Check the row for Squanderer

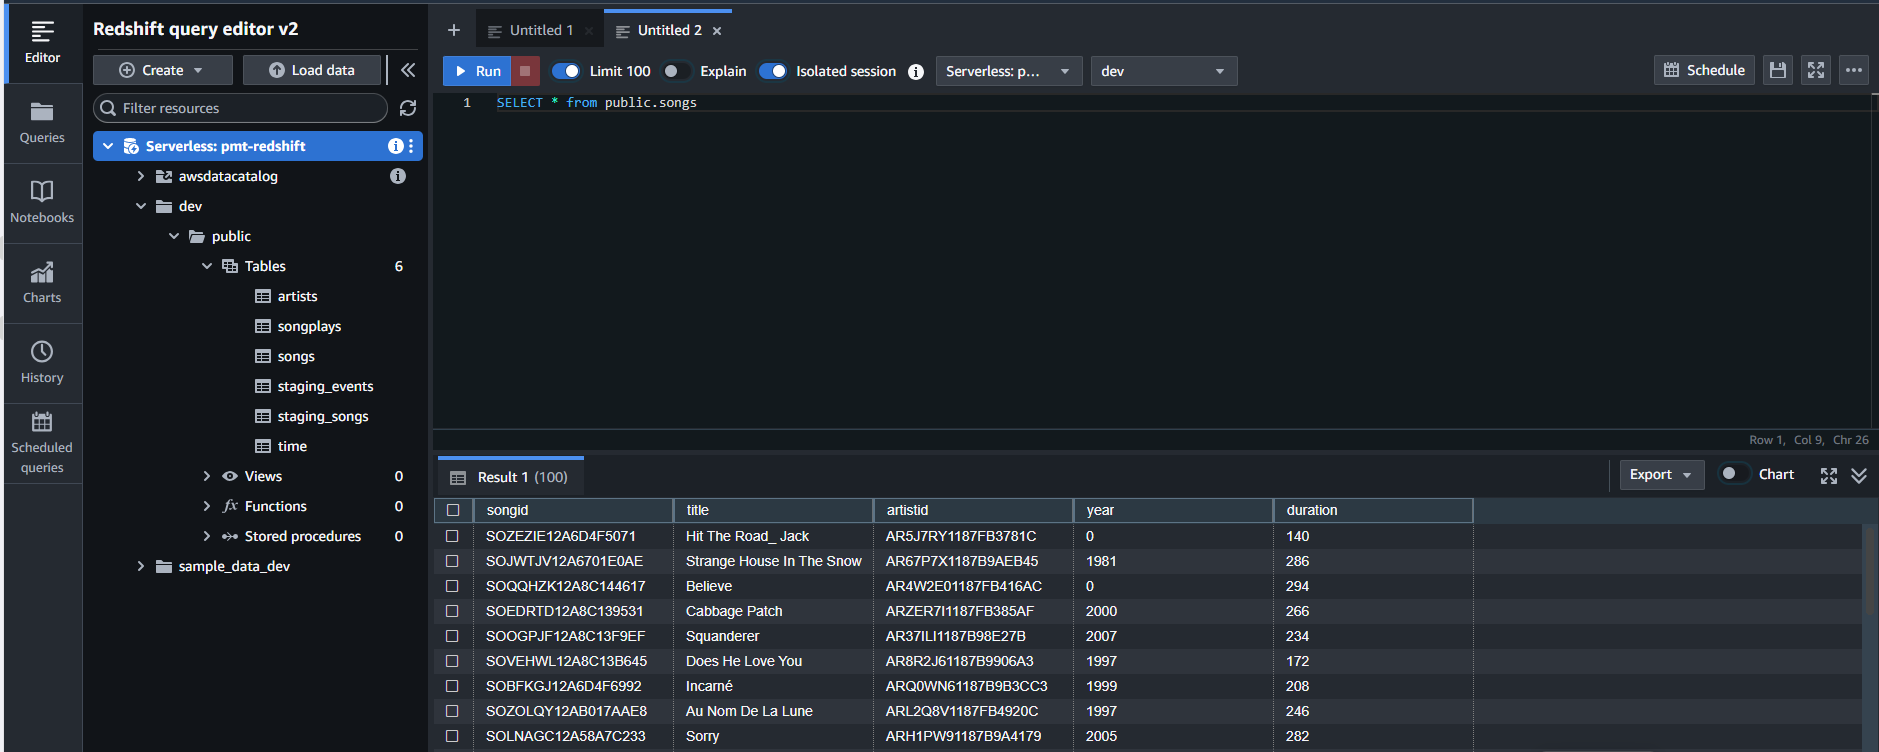[x=452, y=636]
